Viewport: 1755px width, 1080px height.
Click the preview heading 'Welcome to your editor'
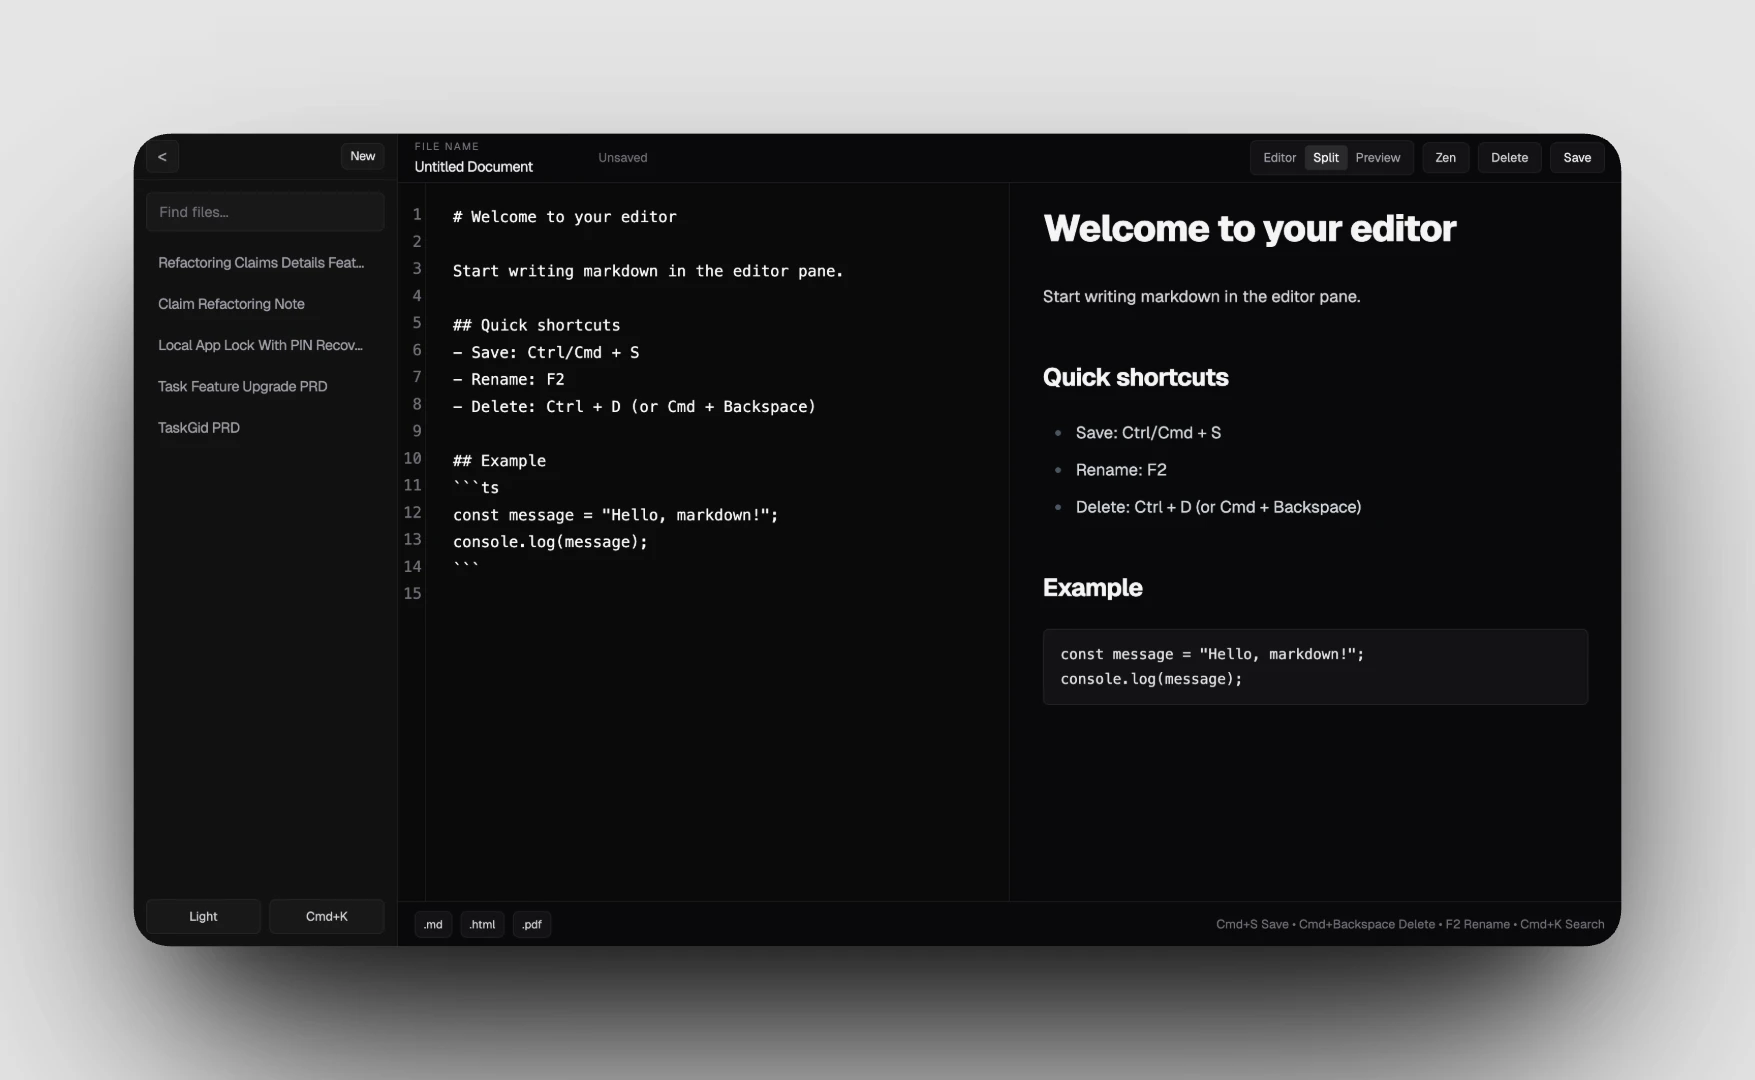pyautogui.click(x=1249, y=229)
